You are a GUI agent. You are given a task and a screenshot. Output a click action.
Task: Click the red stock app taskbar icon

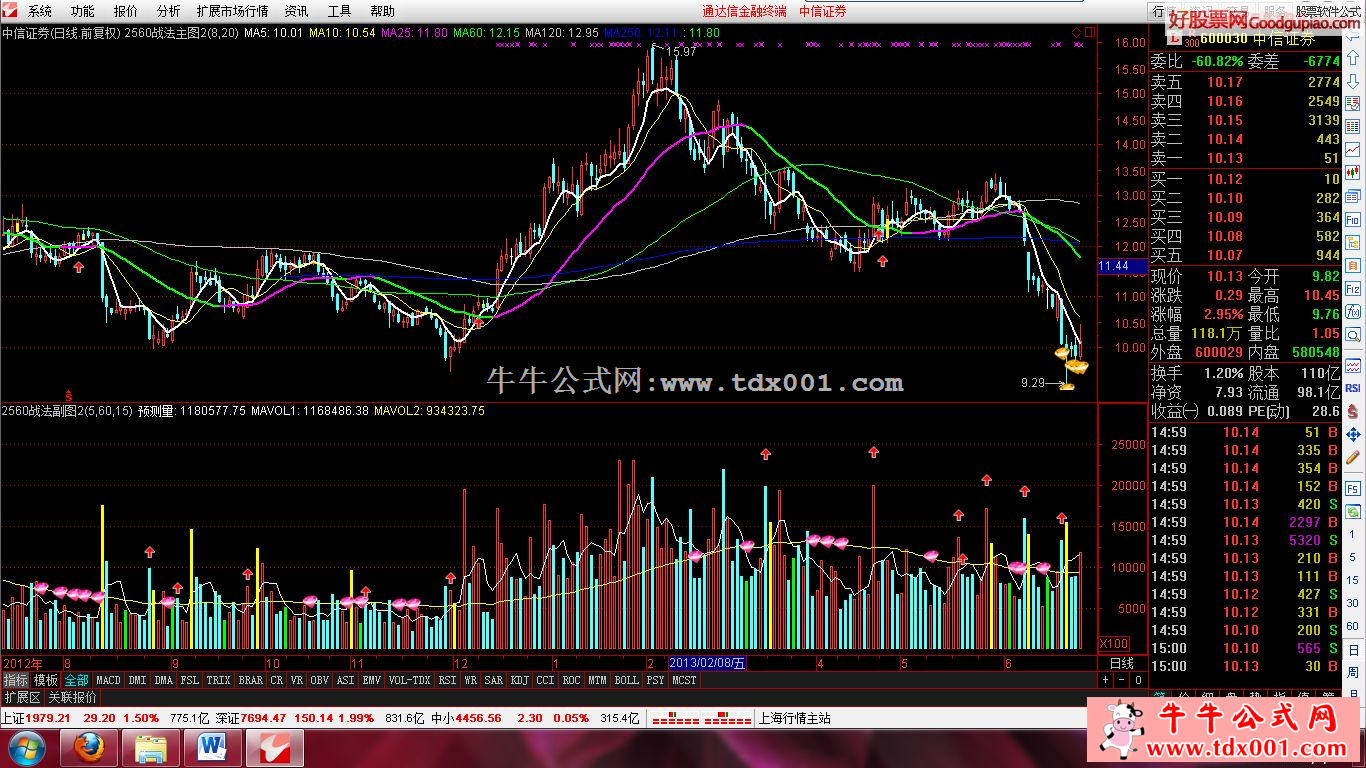pyautogui.click(x=275, y=748)
